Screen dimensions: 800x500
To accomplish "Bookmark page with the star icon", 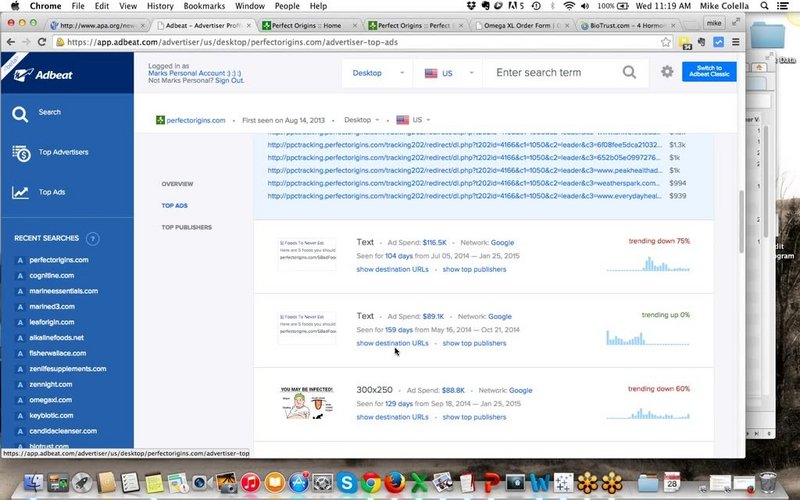I will pos(666,42).
